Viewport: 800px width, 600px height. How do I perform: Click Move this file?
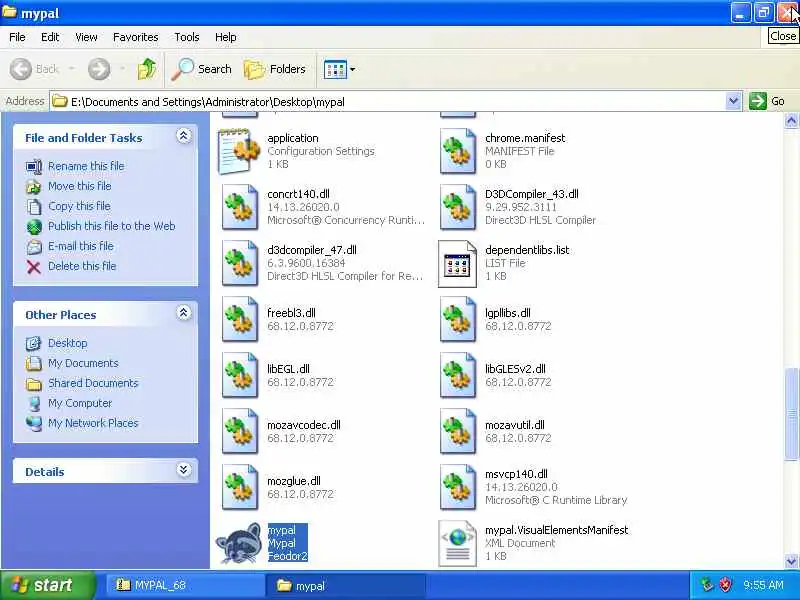click(80, 186)
